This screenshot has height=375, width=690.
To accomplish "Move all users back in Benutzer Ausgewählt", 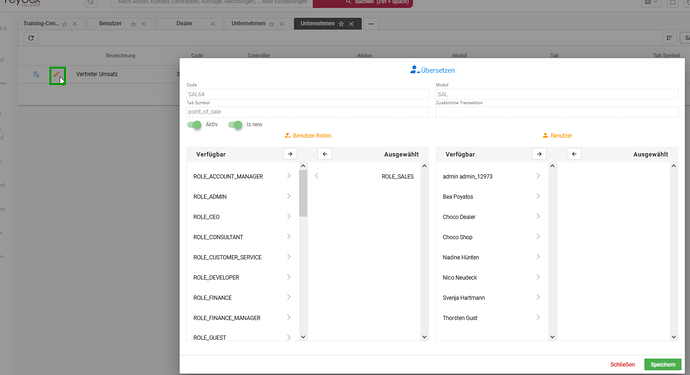I will pos(574,154).
